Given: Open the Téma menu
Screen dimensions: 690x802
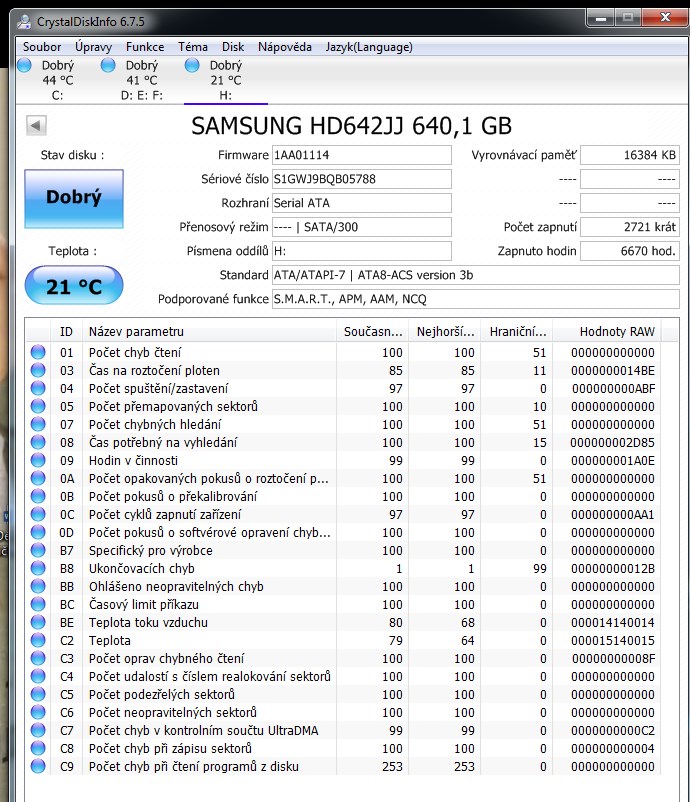Looking at the screenshot, I should (x=193, y=47).
